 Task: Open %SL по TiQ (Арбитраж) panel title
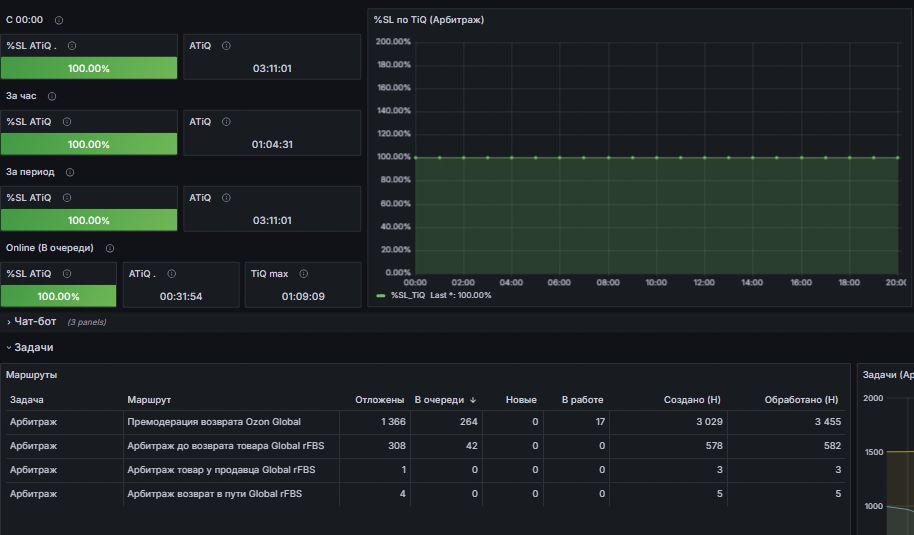[429, 20]
